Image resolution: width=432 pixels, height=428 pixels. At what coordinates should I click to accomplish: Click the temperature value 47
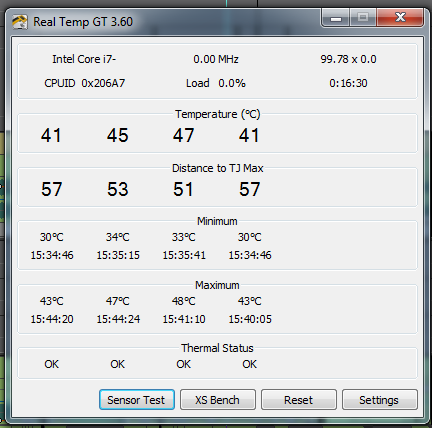pyautogui.click(x=183, y=135)
